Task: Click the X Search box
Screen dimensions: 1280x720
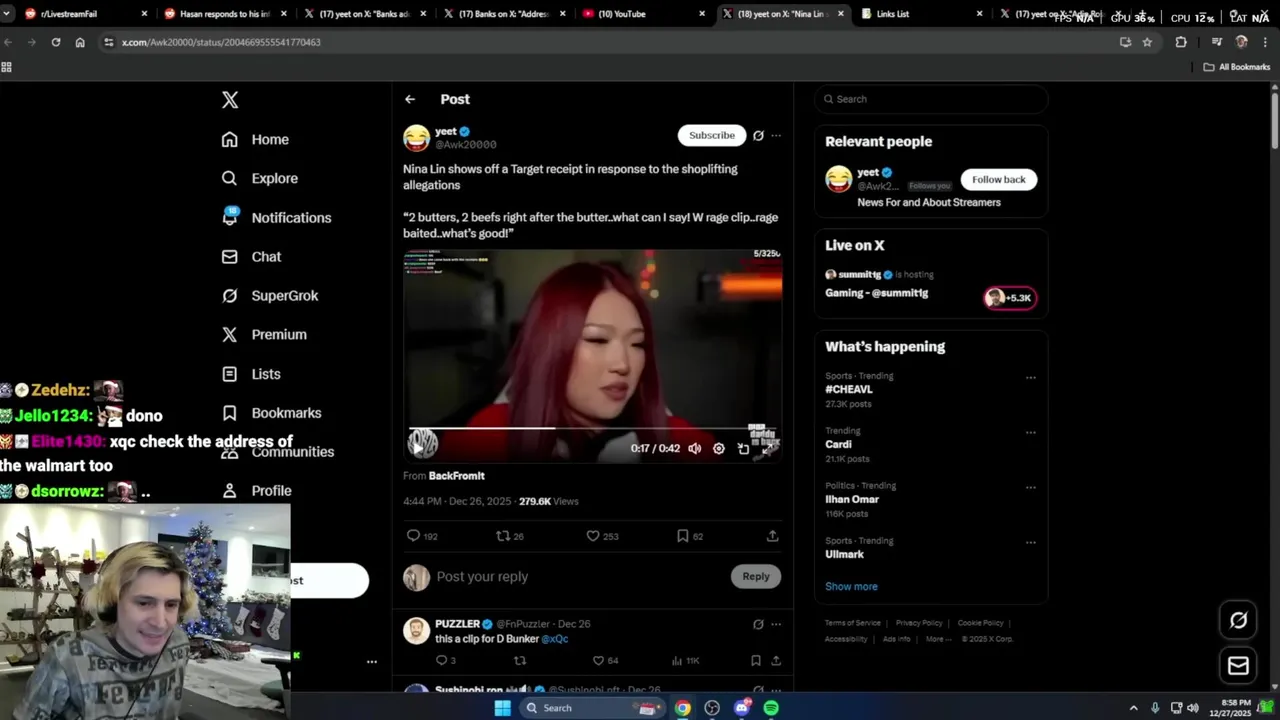Action: pos(931,99)
